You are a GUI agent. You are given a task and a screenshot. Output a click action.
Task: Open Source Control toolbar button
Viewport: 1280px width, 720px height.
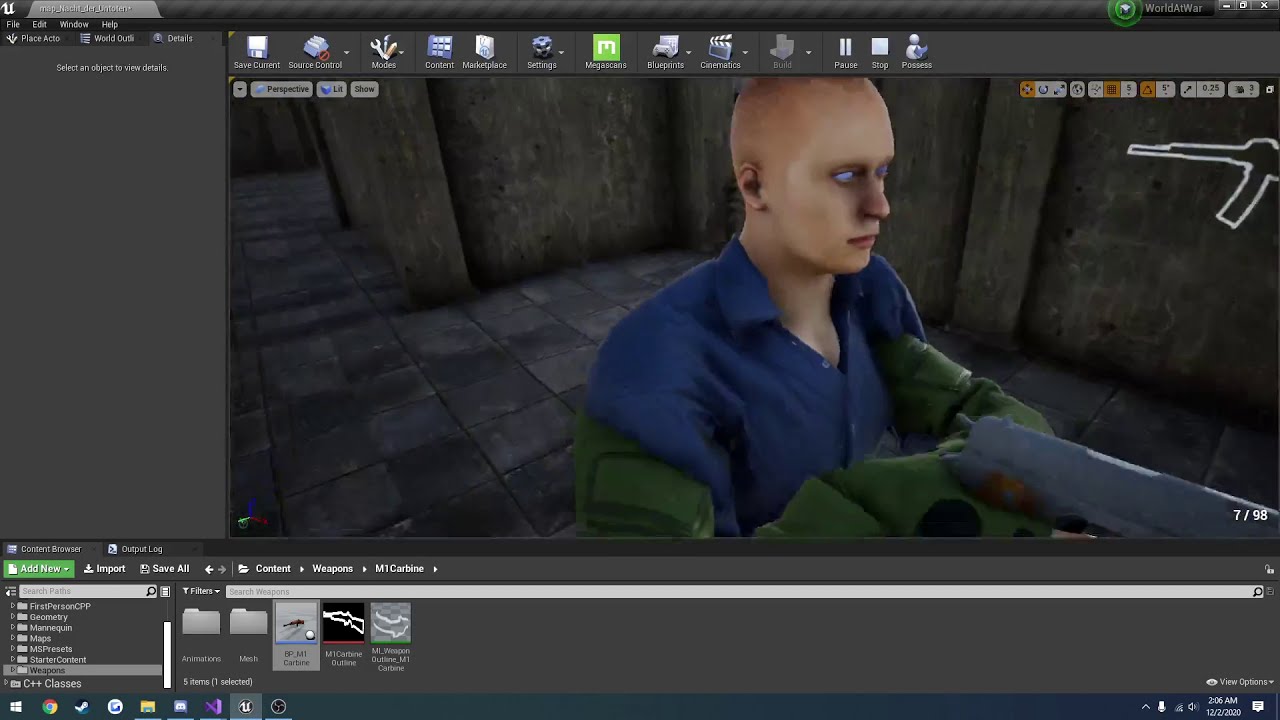point(315,53)
